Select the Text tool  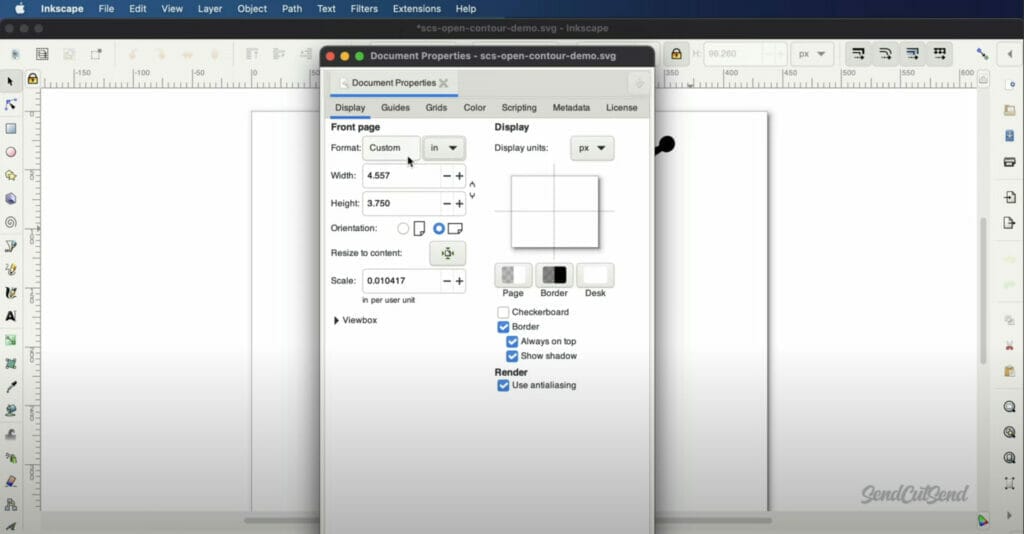click(11, 316)
